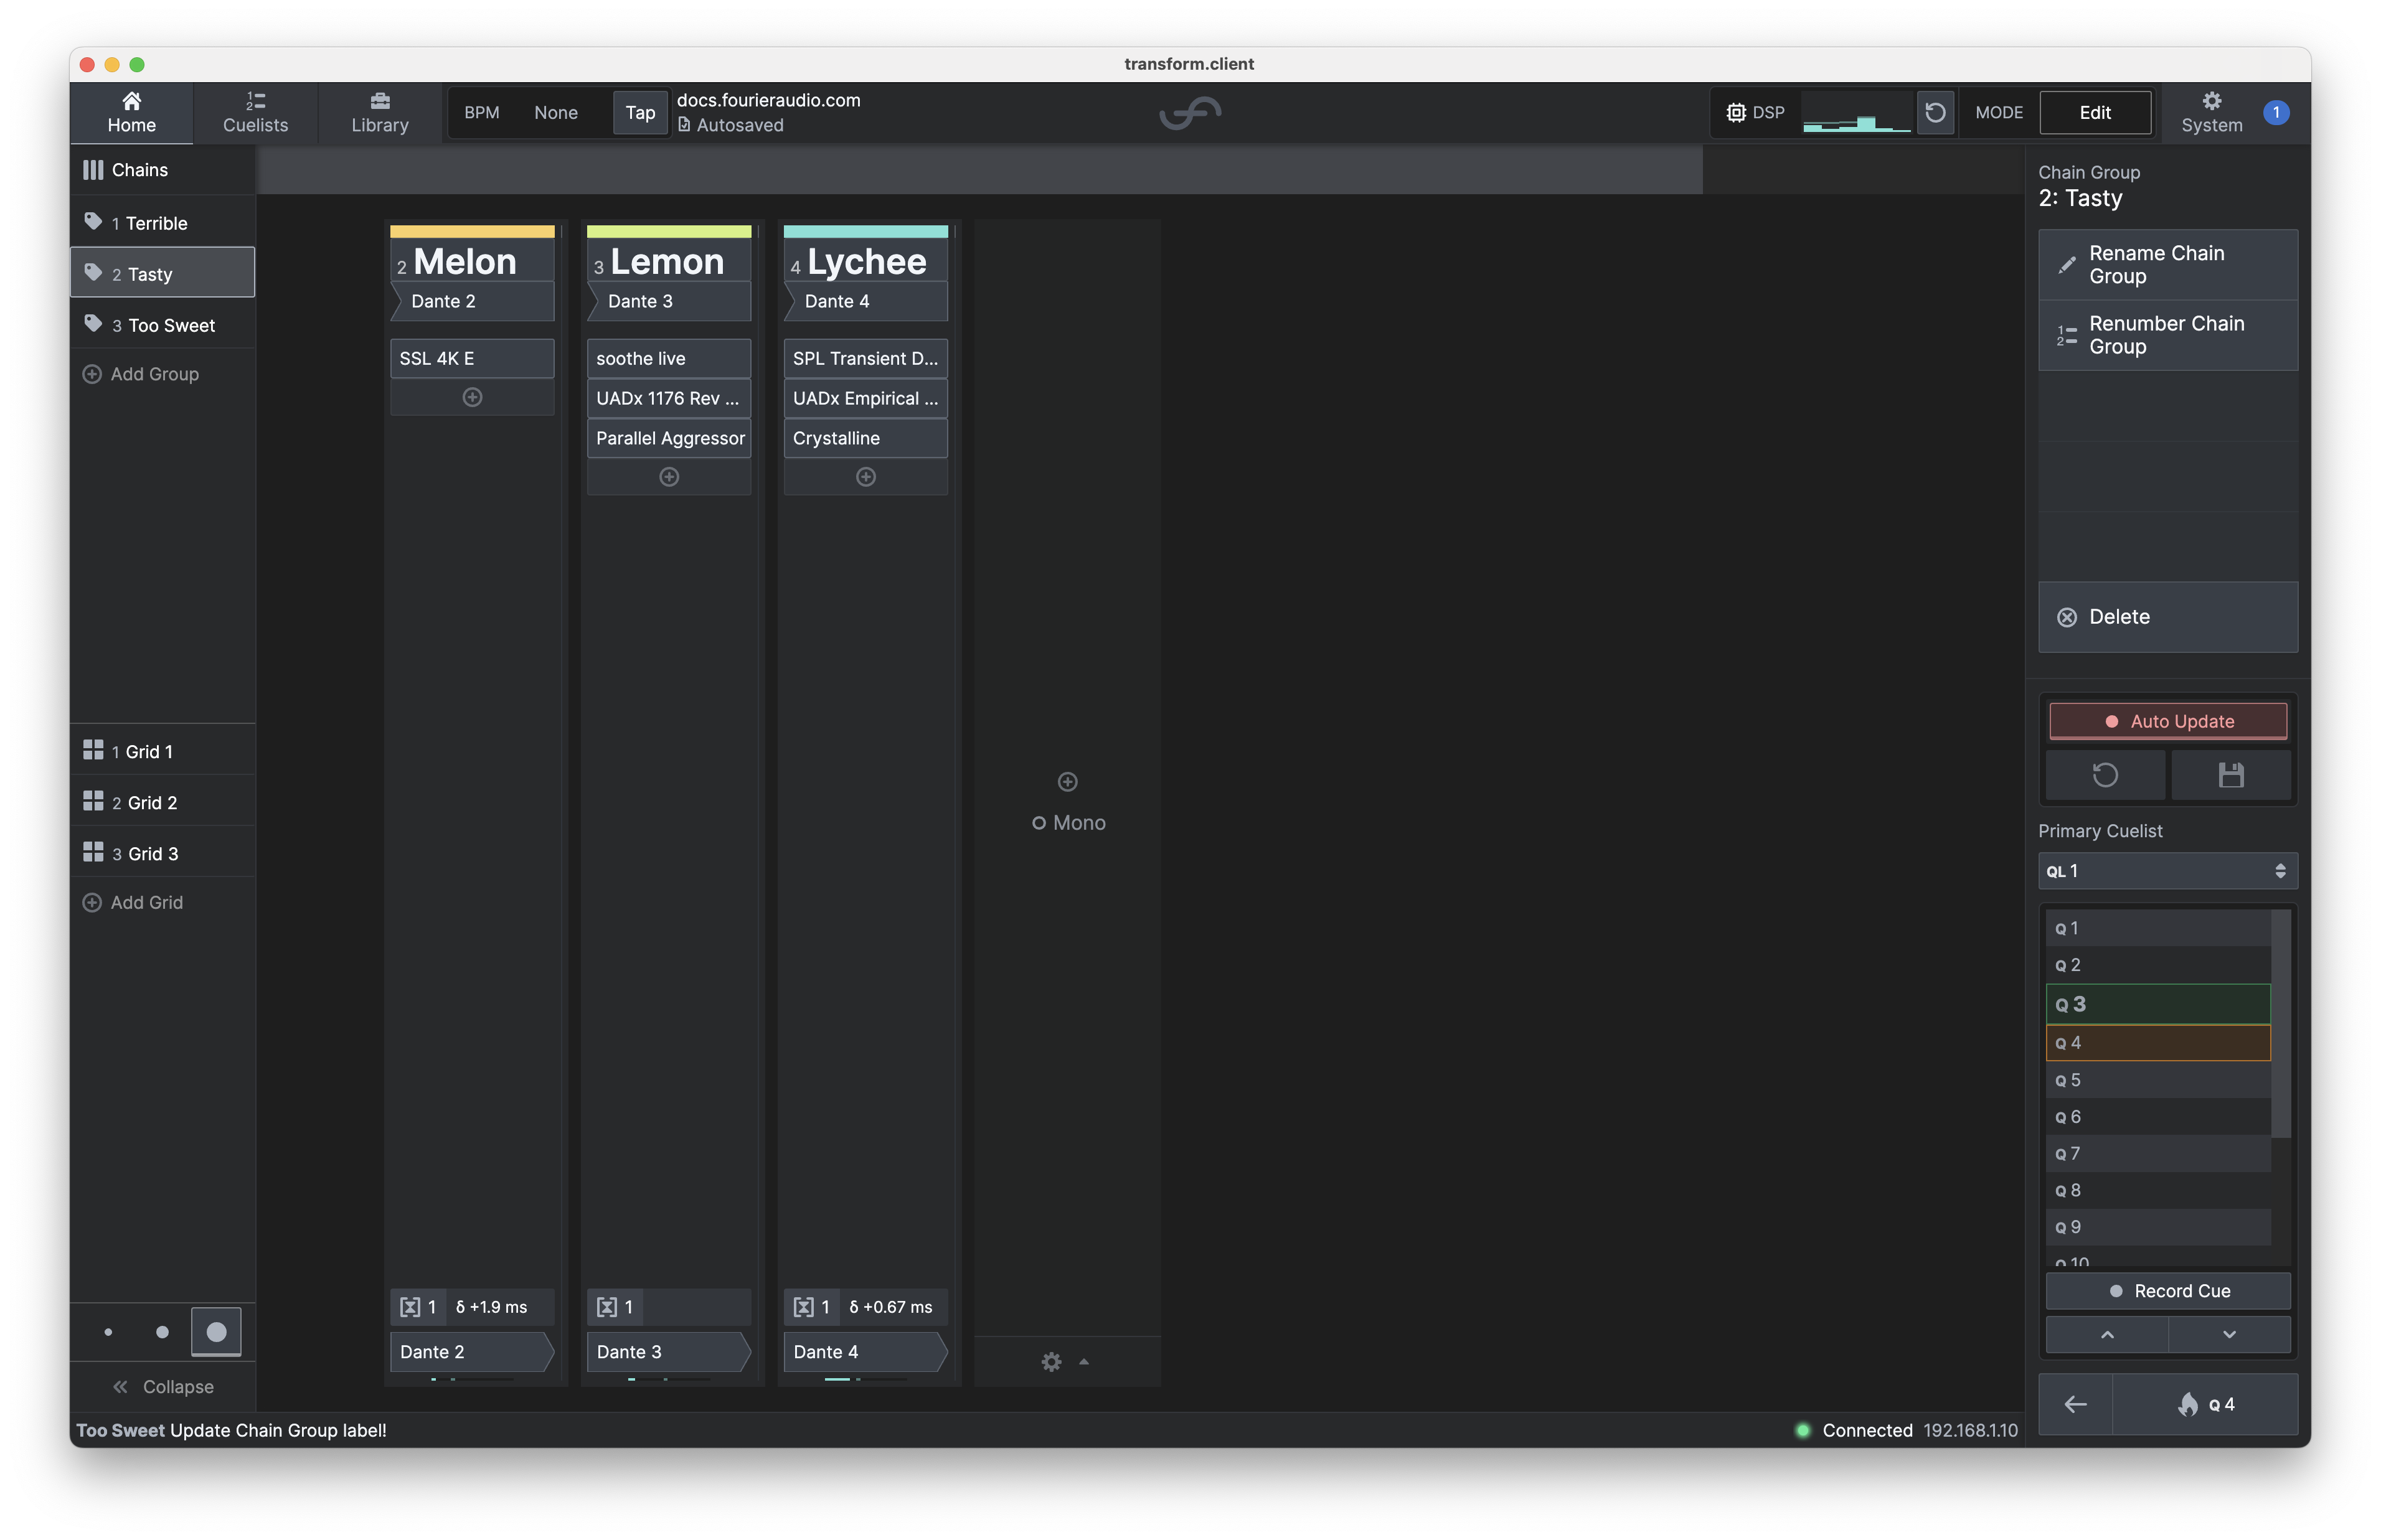
Task: Select cue Q 5 in list
Action: 2157,1079
